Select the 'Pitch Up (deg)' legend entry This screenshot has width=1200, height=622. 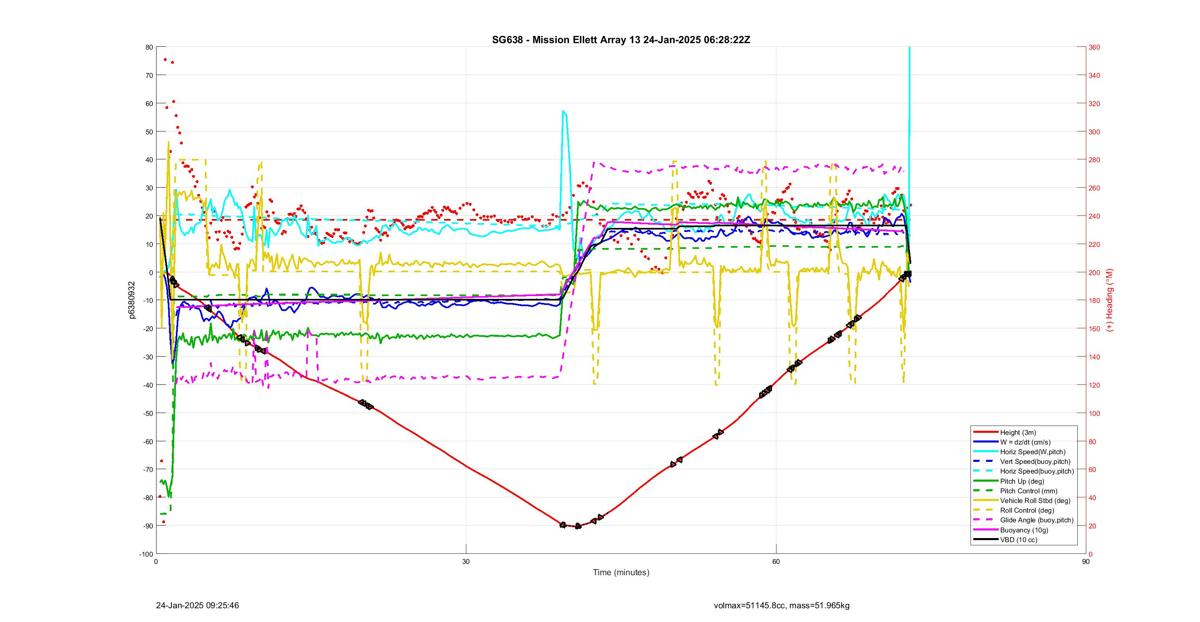[x=1010, y=481]
